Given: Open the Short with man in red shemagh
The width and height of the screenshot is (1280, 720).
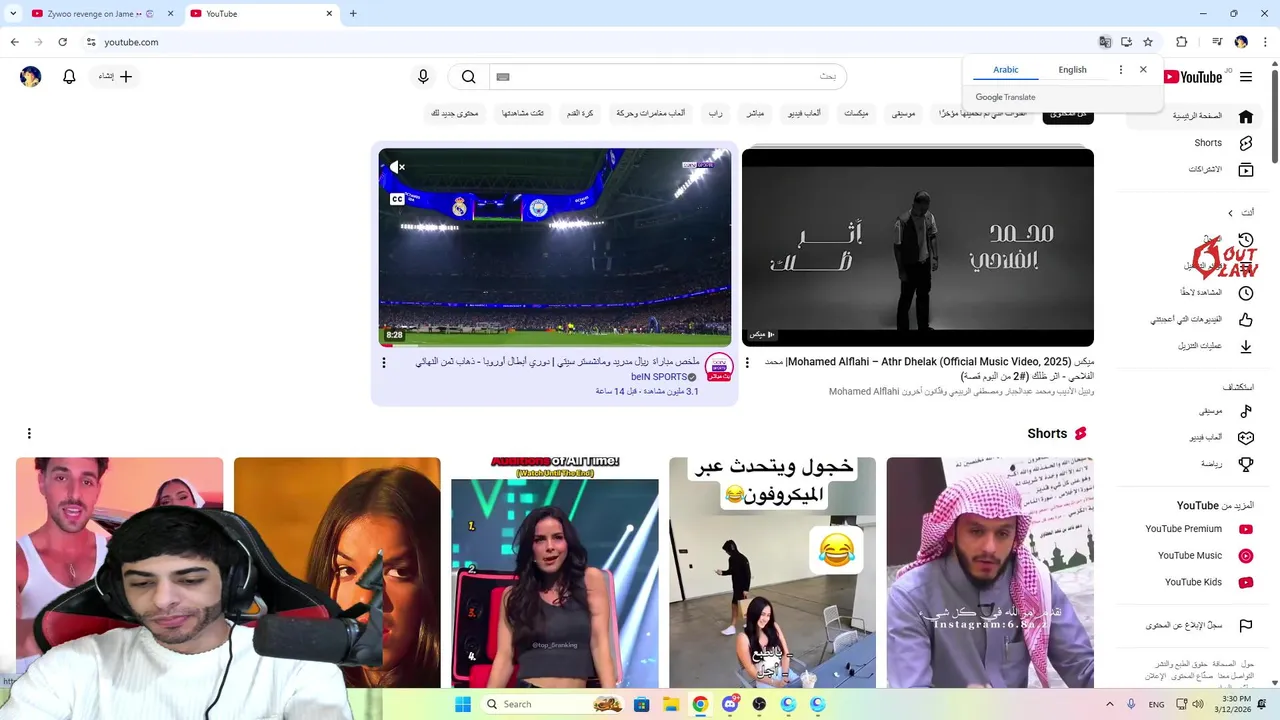Looking at the screenshot, I should tap(990, 573).
